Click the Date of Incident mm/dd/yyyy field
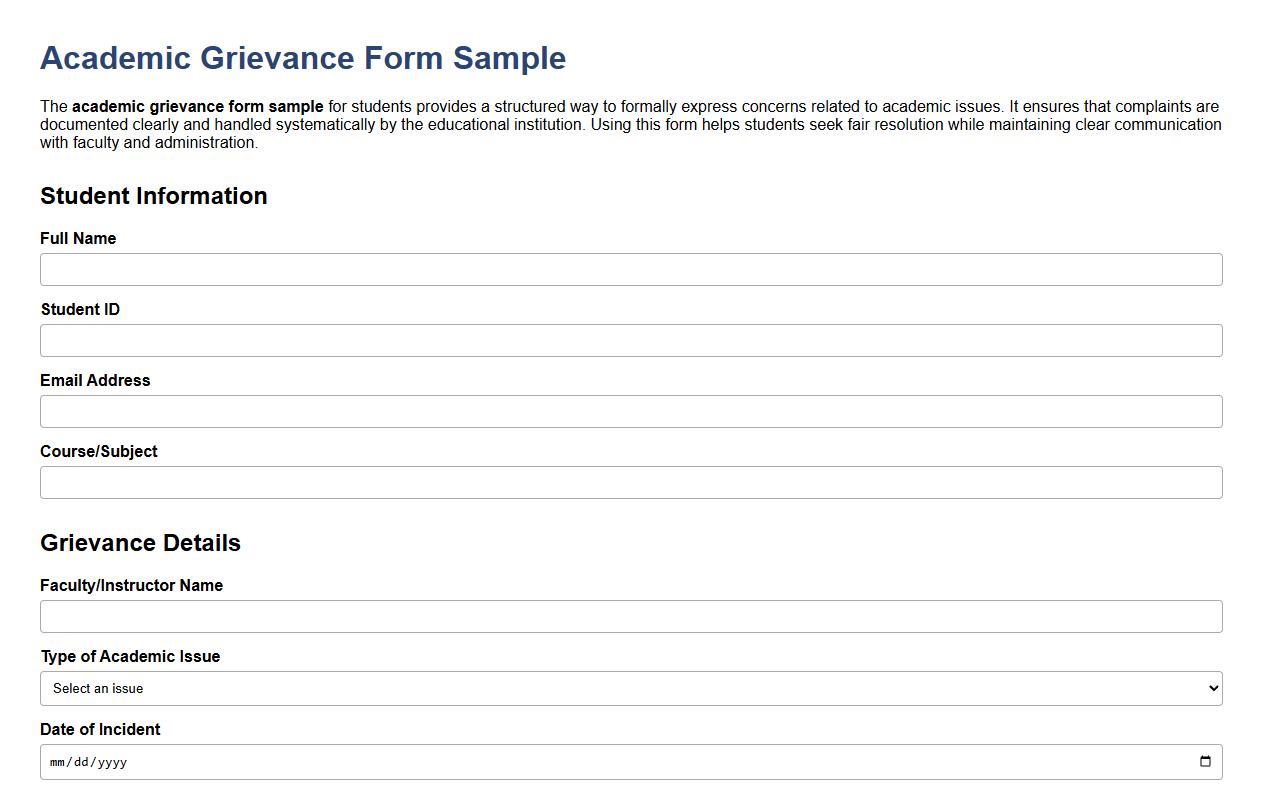 pos(400,761)
